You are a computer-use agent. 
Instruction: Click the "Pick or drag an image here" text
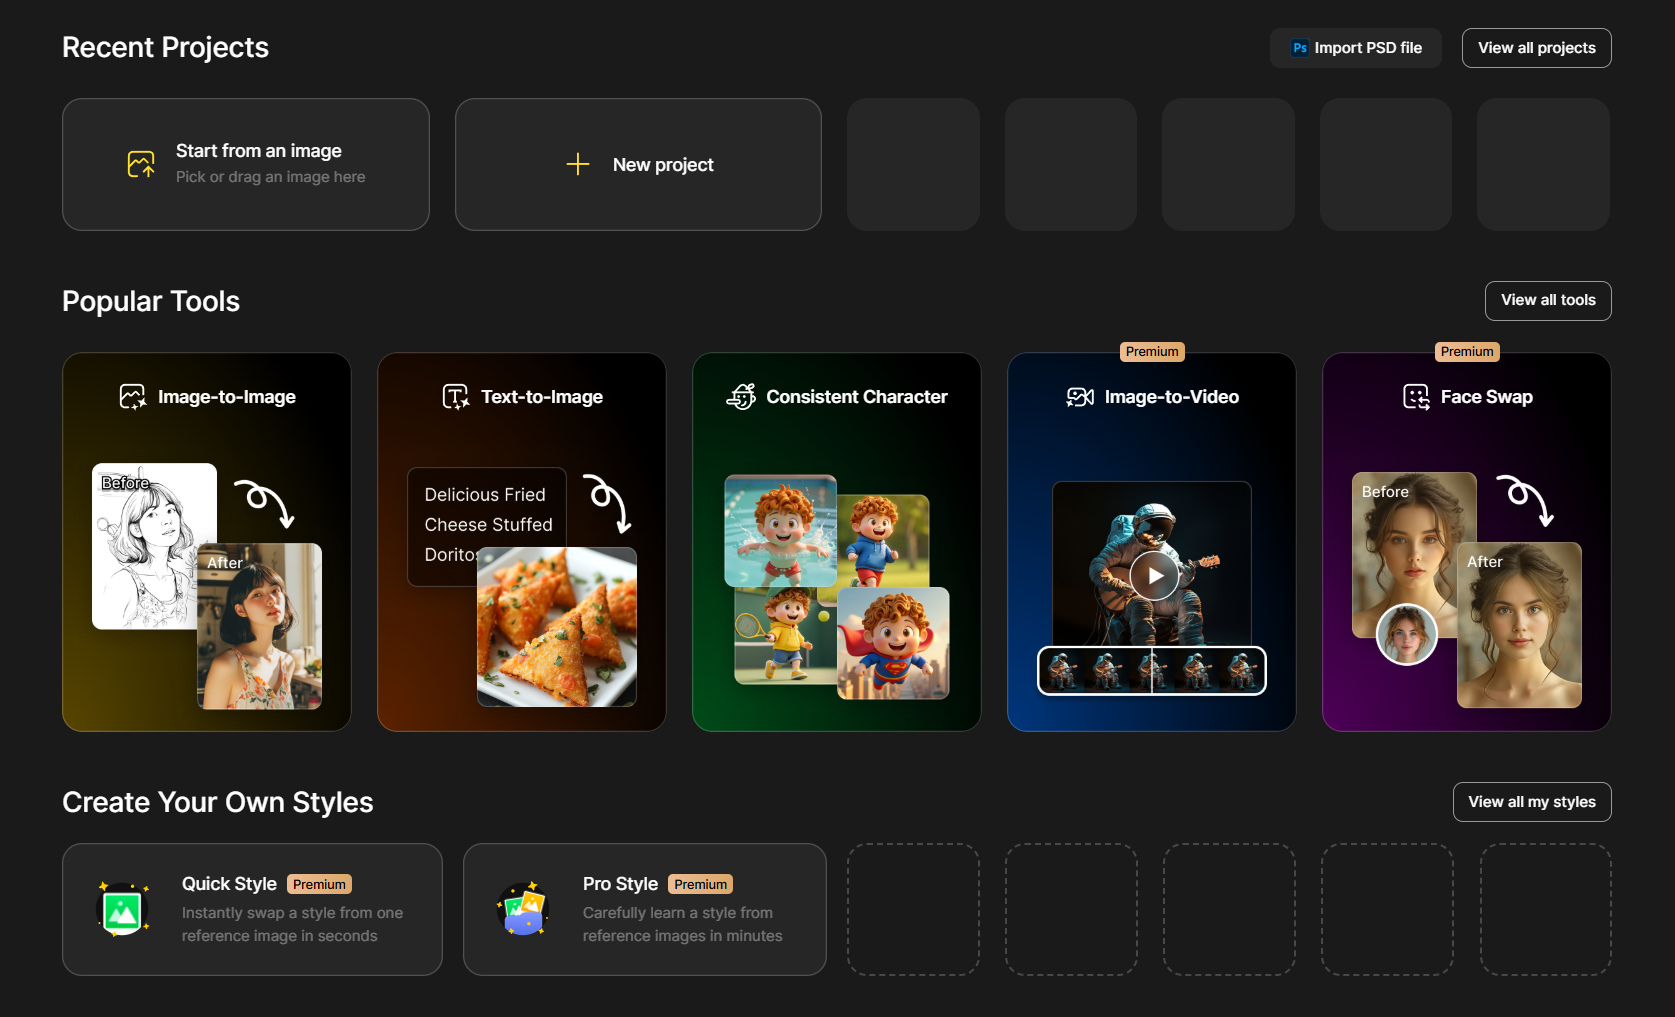(271, 177)
